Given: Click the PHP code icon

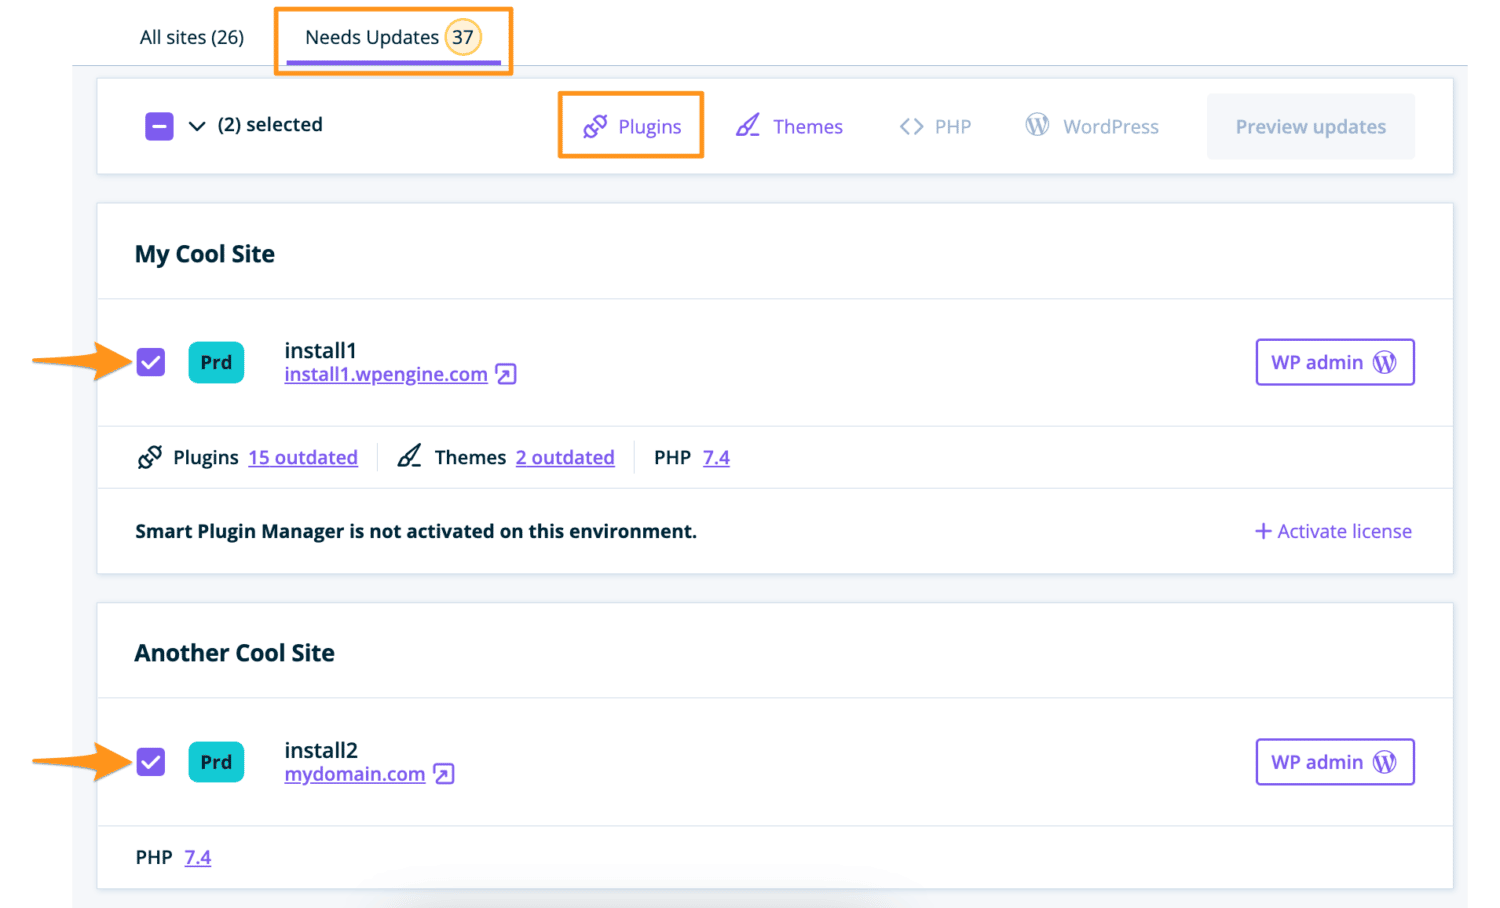Looking at the screenshot, I should click(911, 126).
